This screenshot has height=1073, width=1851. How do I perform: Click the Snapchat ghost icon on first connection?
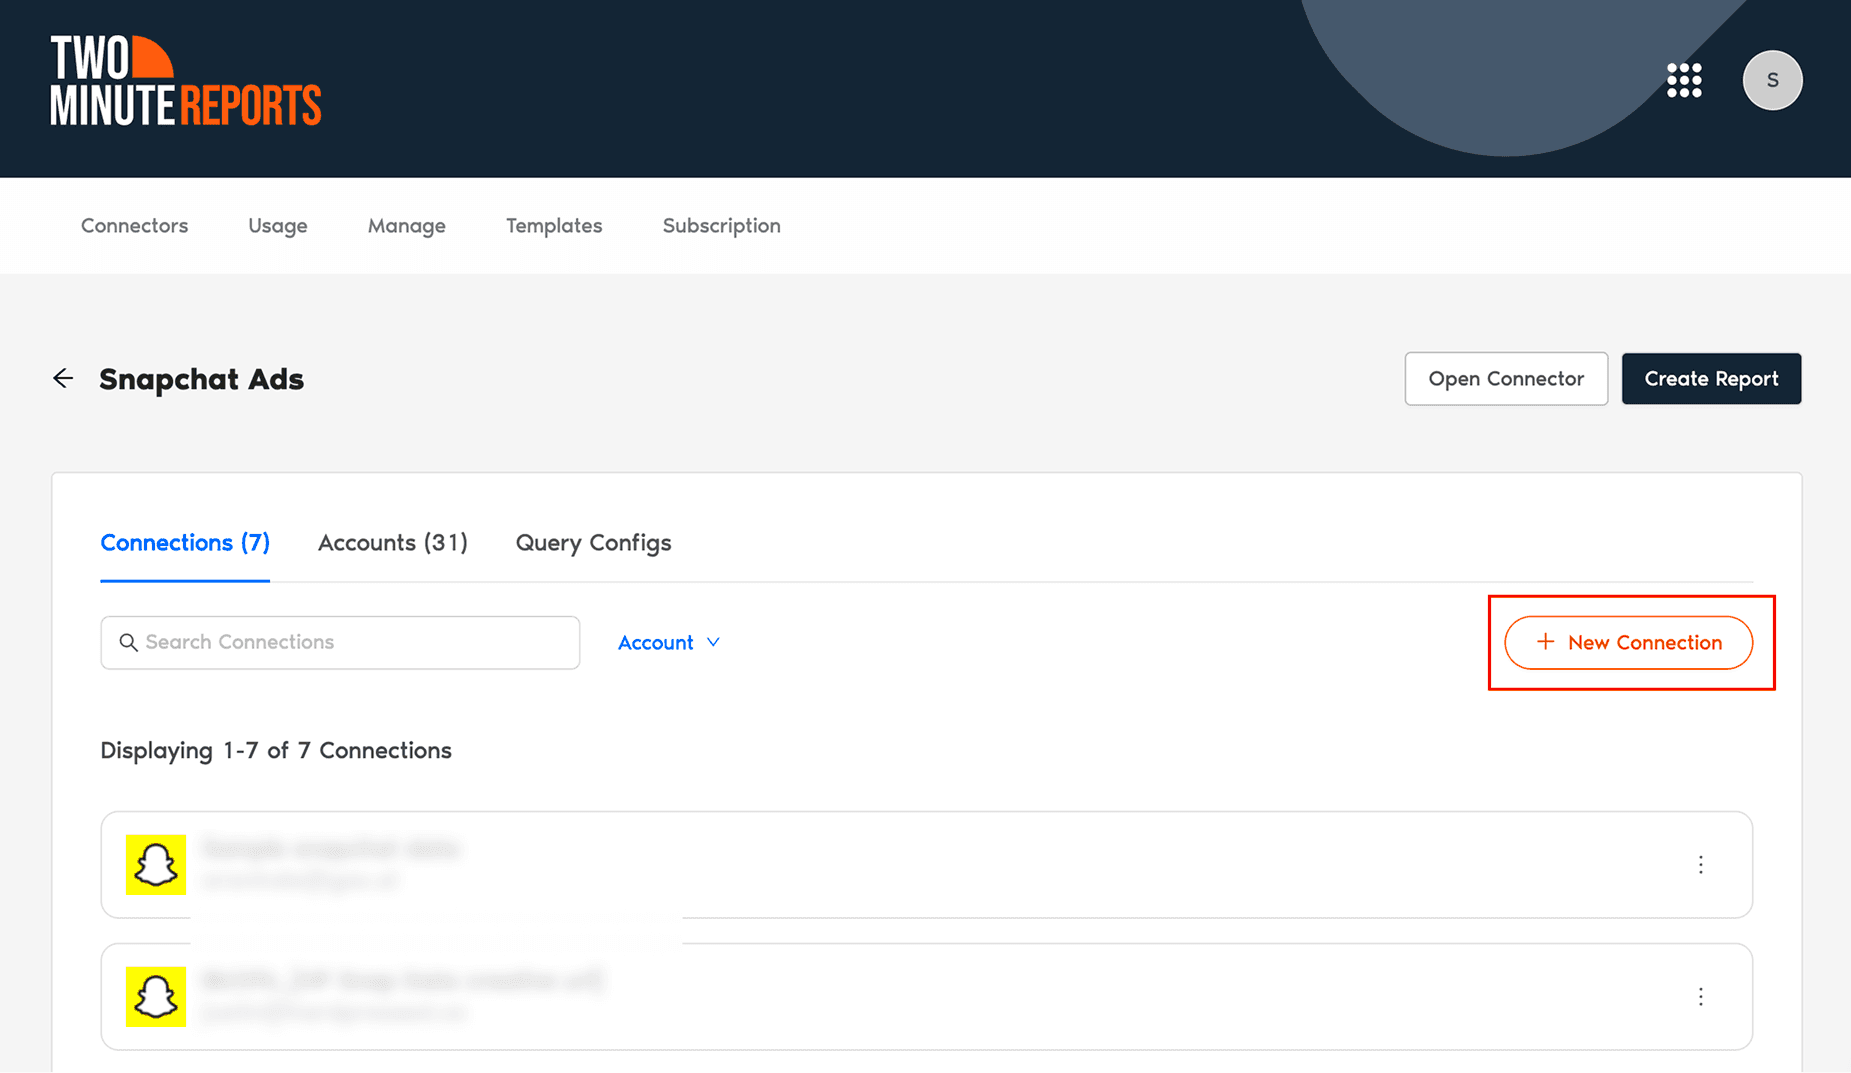pyautogui.click(x=155, y=864)
